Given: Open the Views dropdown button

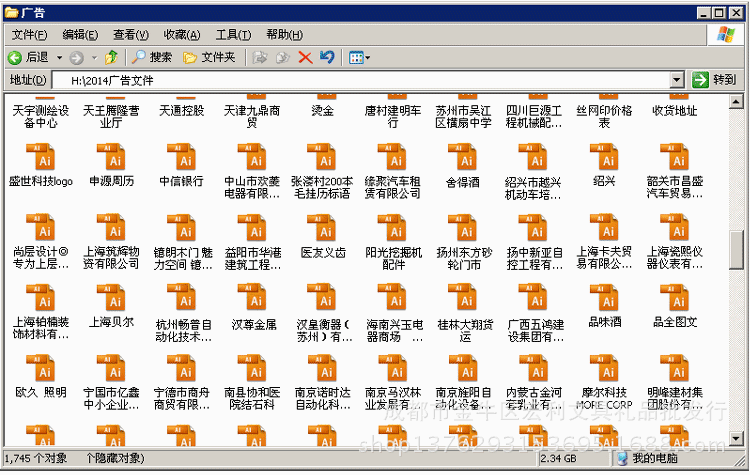Looking at the screenshot, I should (359, 58).
